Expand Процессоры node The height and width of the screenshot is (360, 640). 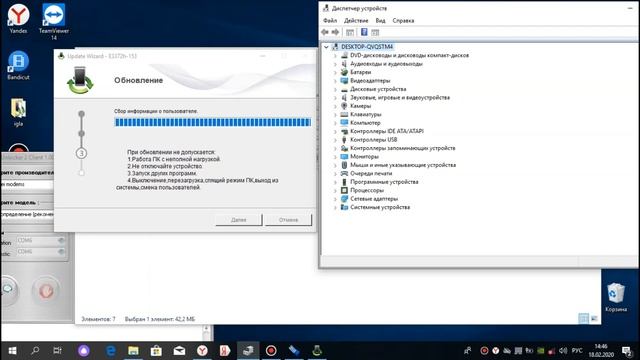tap(335, 191)
